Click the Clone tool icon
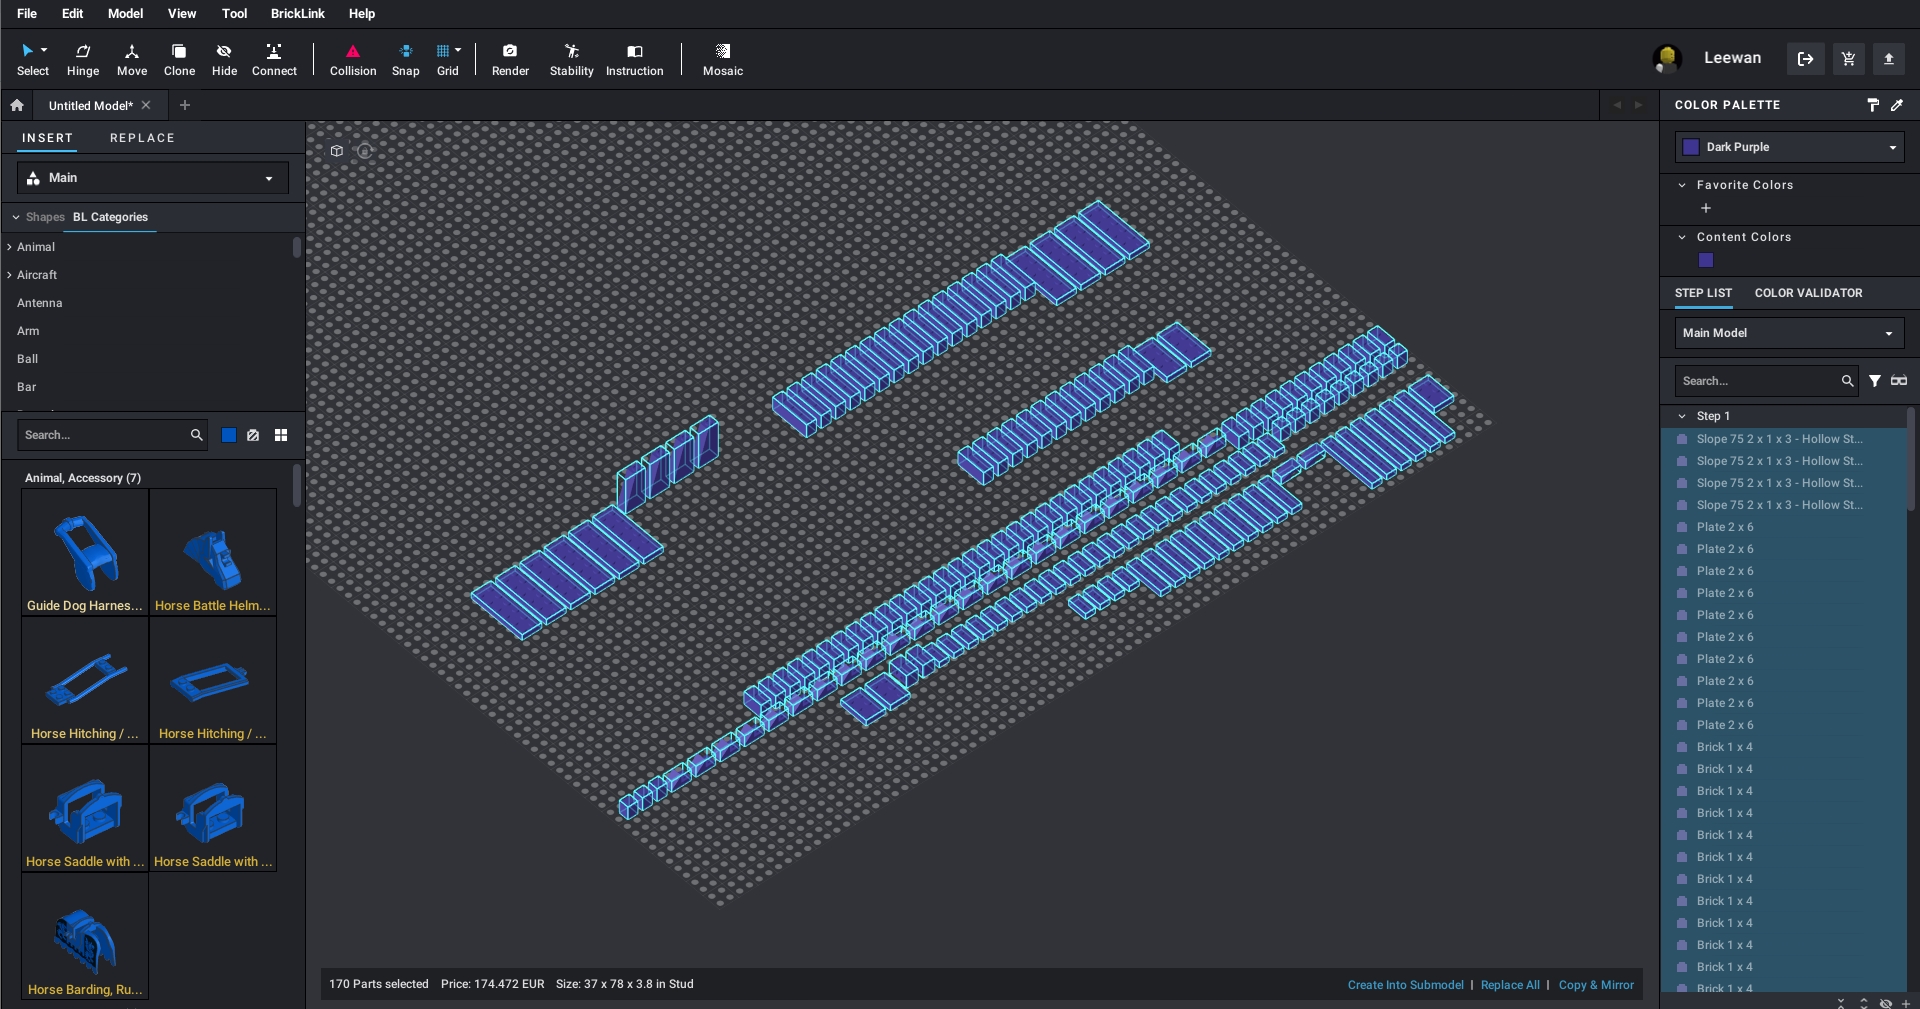1920x1009 pixels. pyautogui.click(x=179, y=59)
